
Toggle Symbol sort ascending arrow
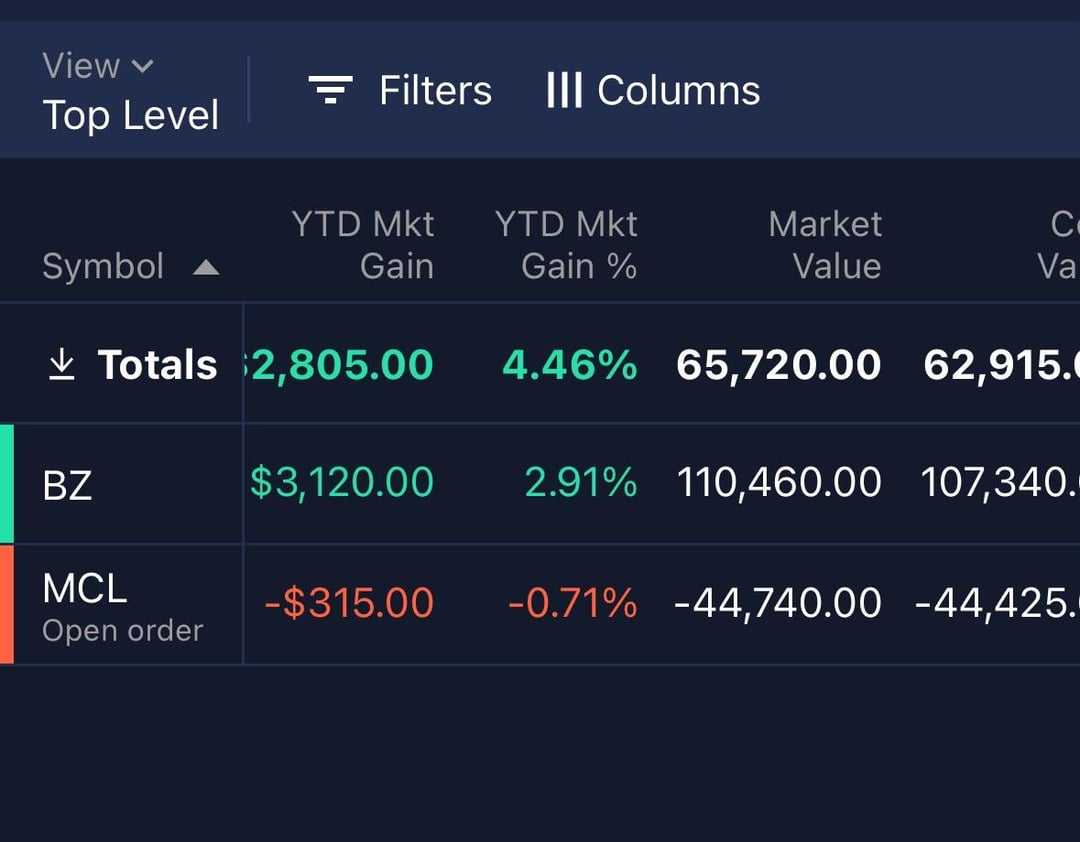pyautogui.click(x=205, y=267)
